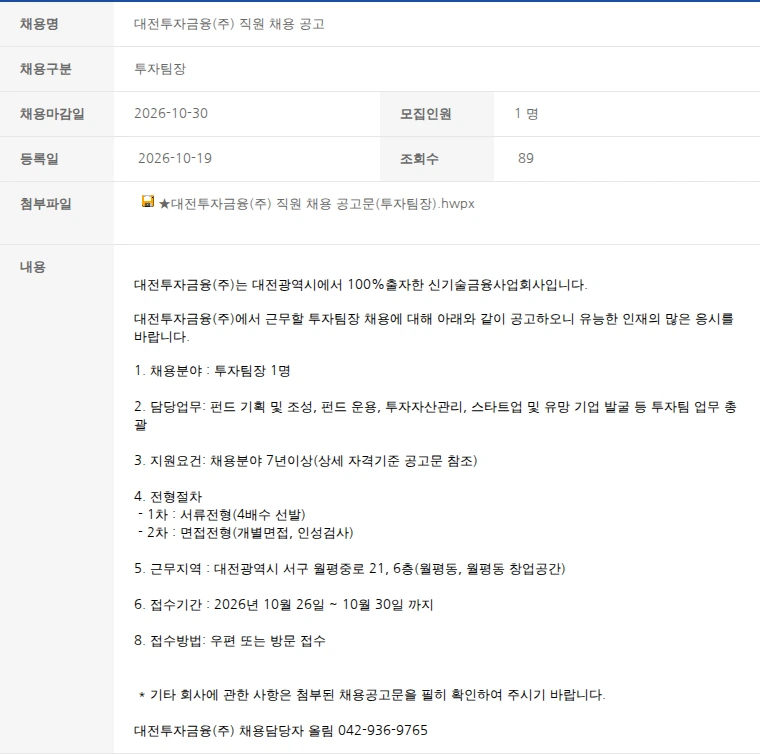760x754 pixels.
Task: Click the contact phone number 042-936-9765
Action: coord(383,730)
